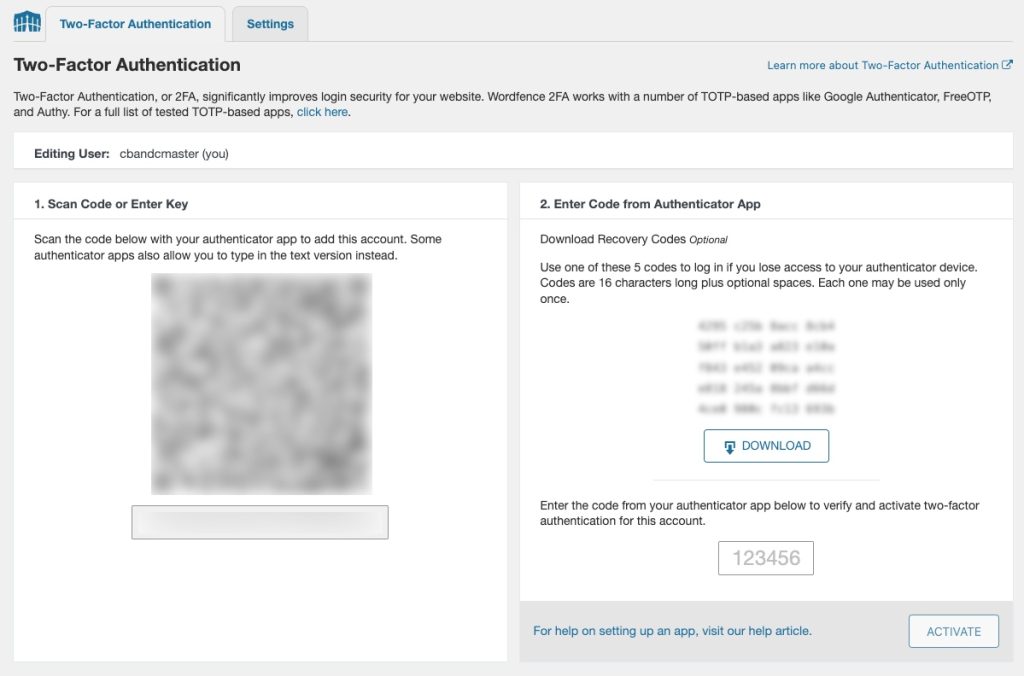This screenshot has width=1024, height=676.
Task: Click the last blurred recovery code row
Action: click(766, 409)
